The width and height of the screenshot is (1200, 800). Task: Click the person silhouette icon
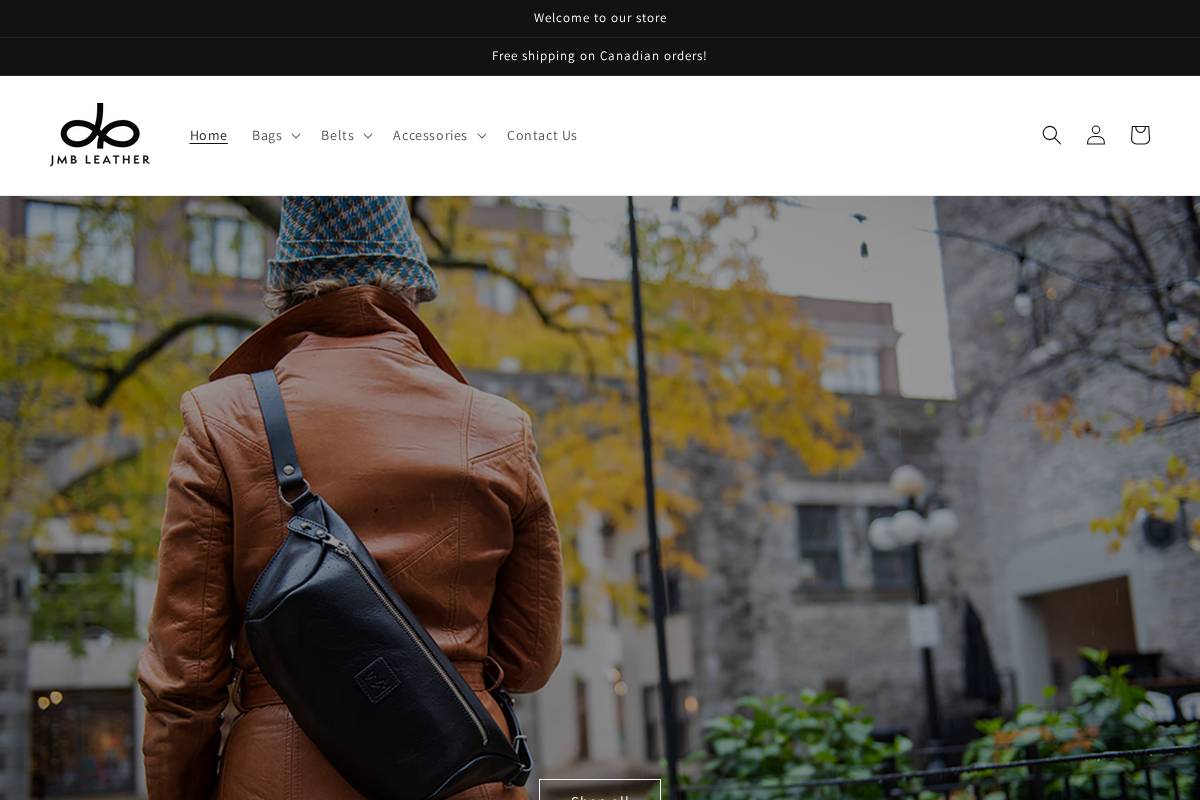pyautogui.click(x=1096, y=135)
